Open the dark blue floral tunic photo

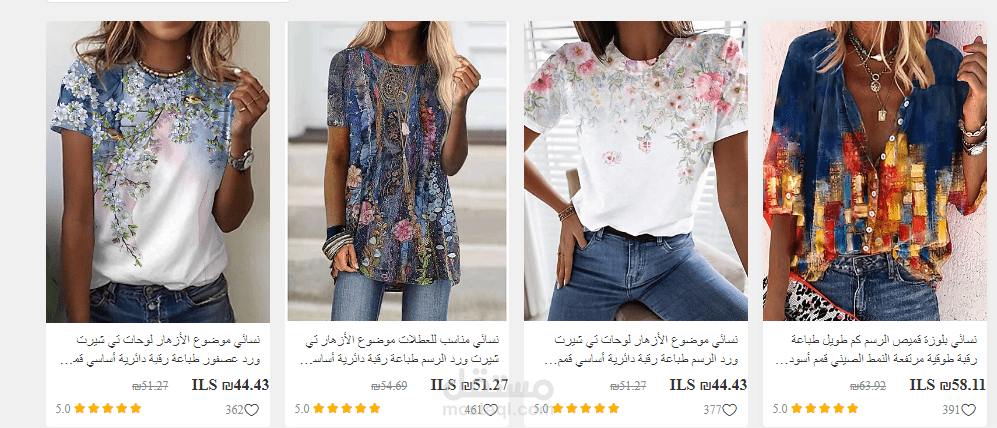click(397, 172)
